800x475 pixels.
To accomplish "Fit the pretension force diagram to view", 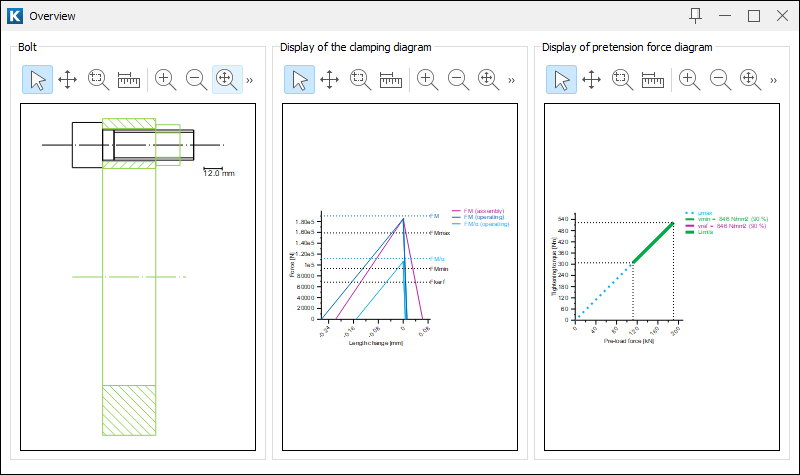I will pos(749,80).
